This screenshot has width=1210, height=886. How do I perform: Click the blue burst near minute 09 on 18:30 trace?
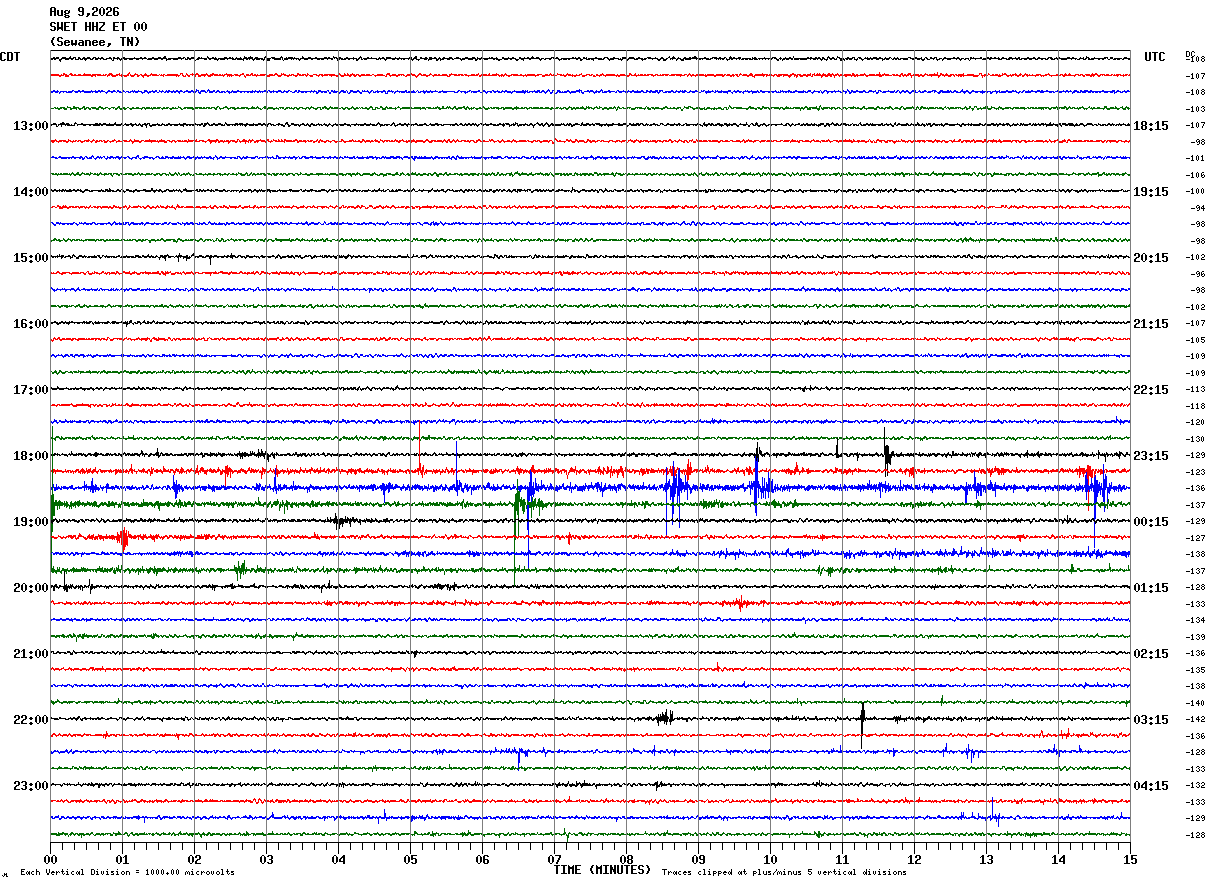click(676, 490)
